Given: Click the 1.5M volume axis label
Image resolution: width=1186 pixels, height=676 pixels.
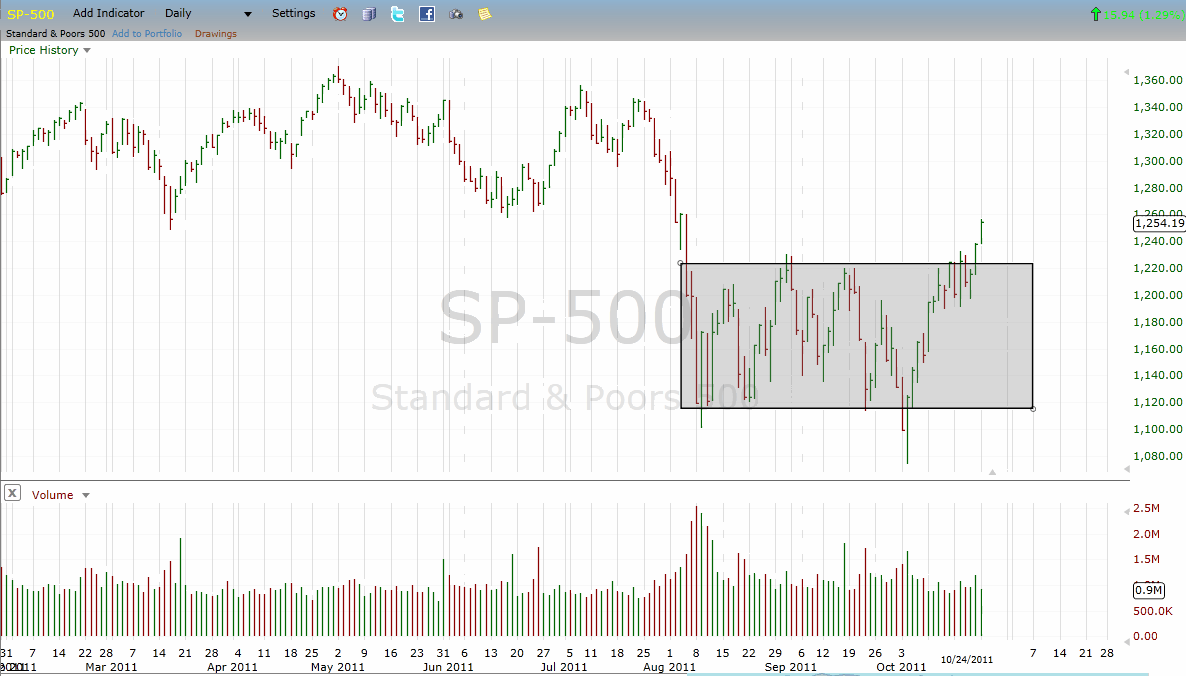Looking at the screenshot, I should 1146,560.
